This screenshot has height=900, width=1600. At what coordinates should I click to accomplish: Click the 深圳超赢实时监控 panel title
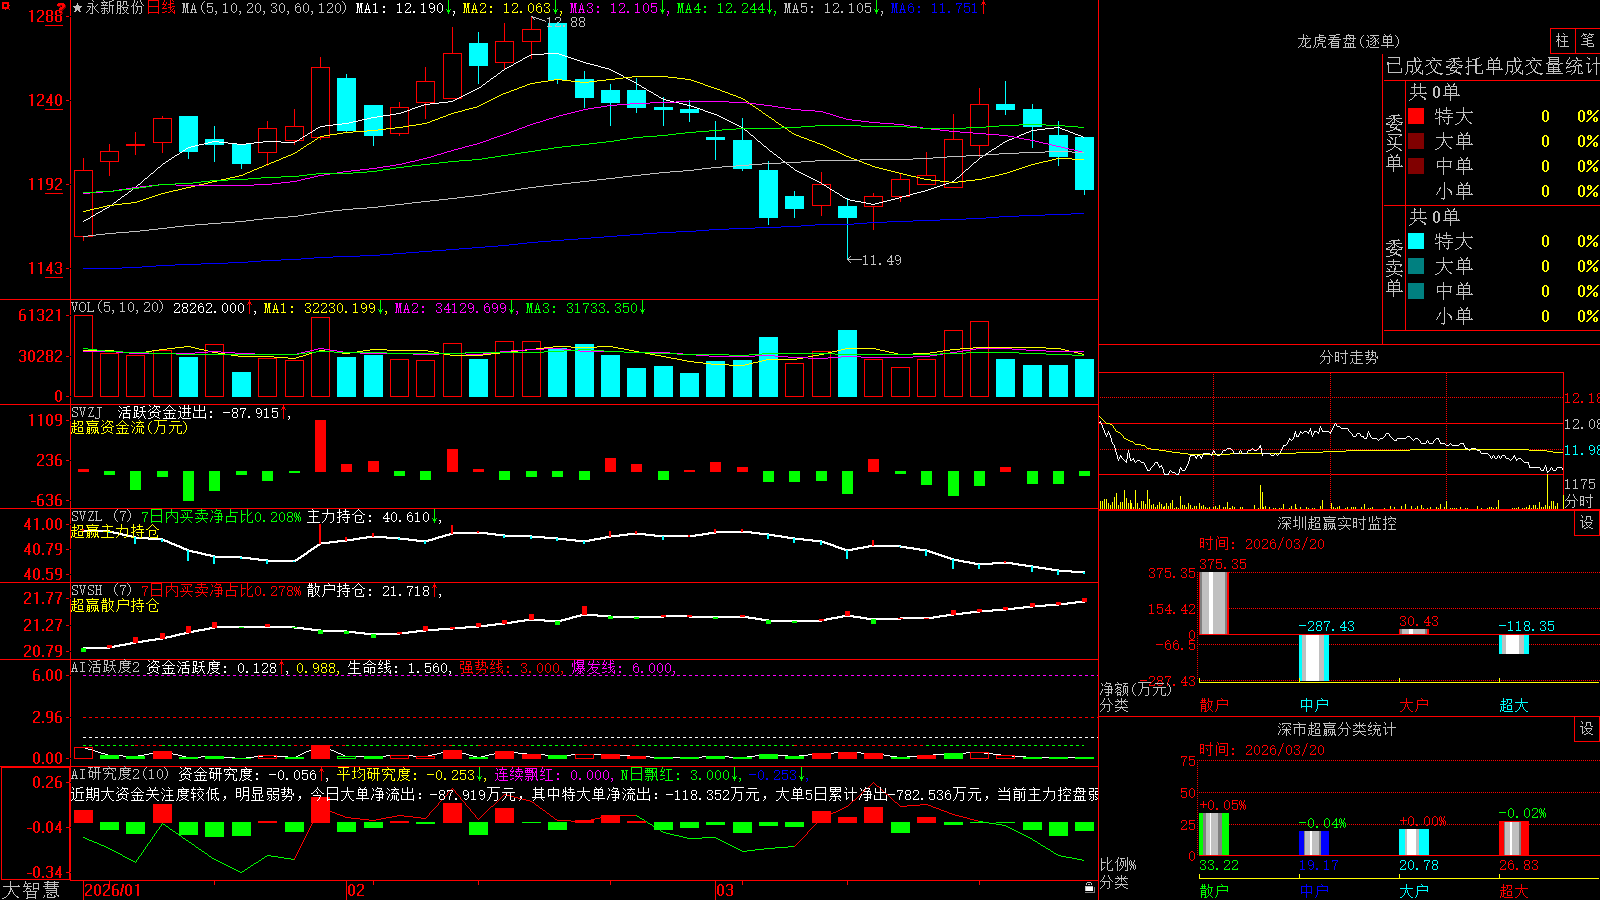coord(1337,523)
